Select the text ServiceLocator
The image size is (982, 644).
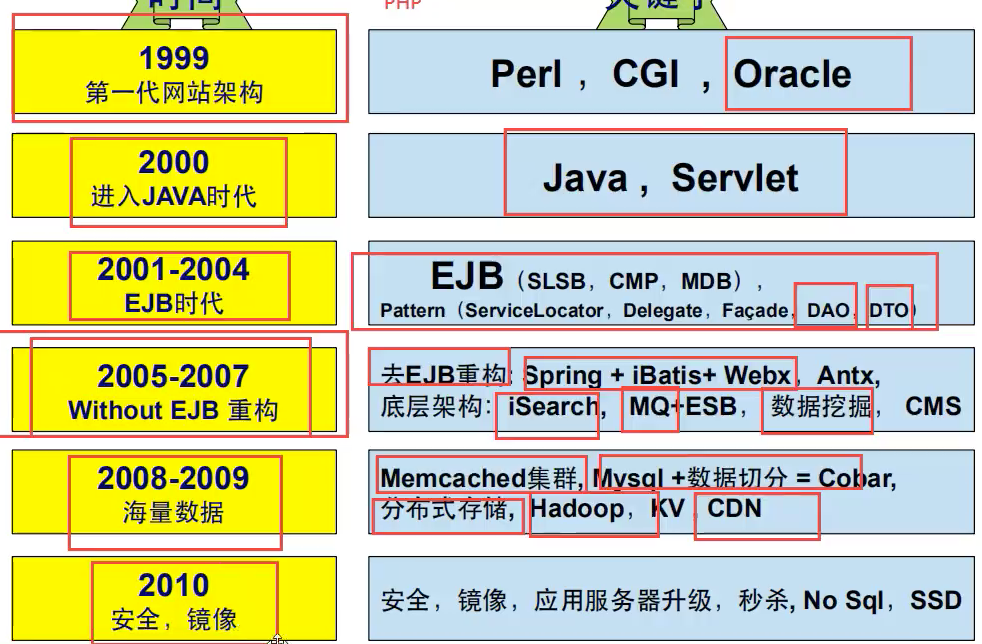pyautogui.click(x=534, y=311)
